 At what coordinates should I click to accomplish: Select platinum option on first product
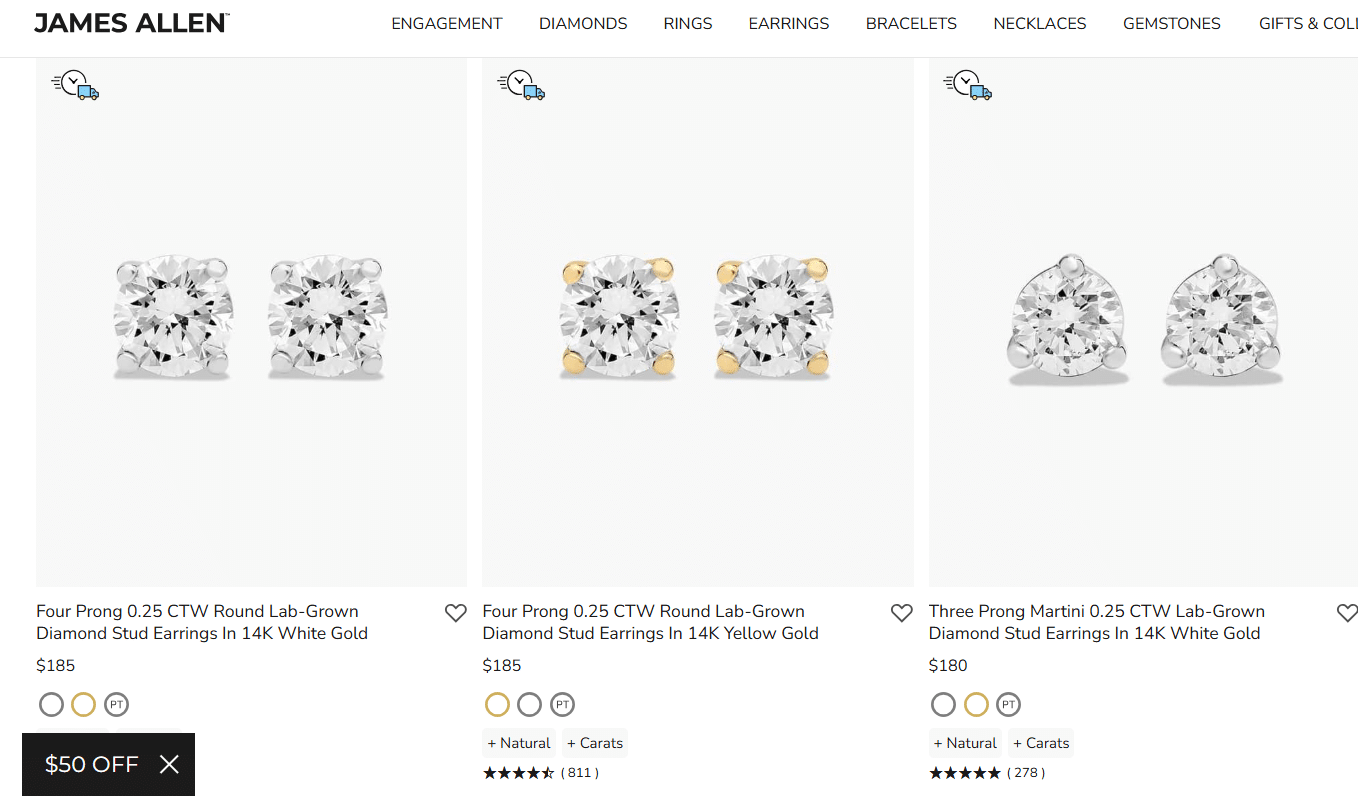[116, 705]
